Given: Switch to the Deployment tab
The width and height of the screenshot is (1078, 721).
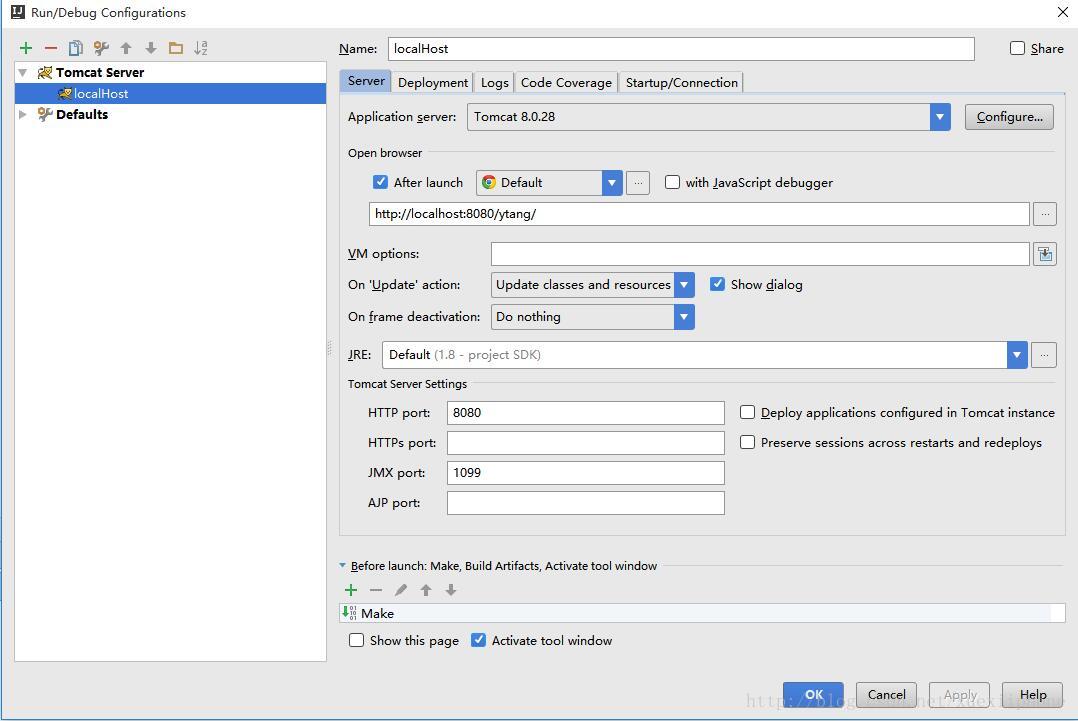Looking at the screenshot, I should coord(432,83).
